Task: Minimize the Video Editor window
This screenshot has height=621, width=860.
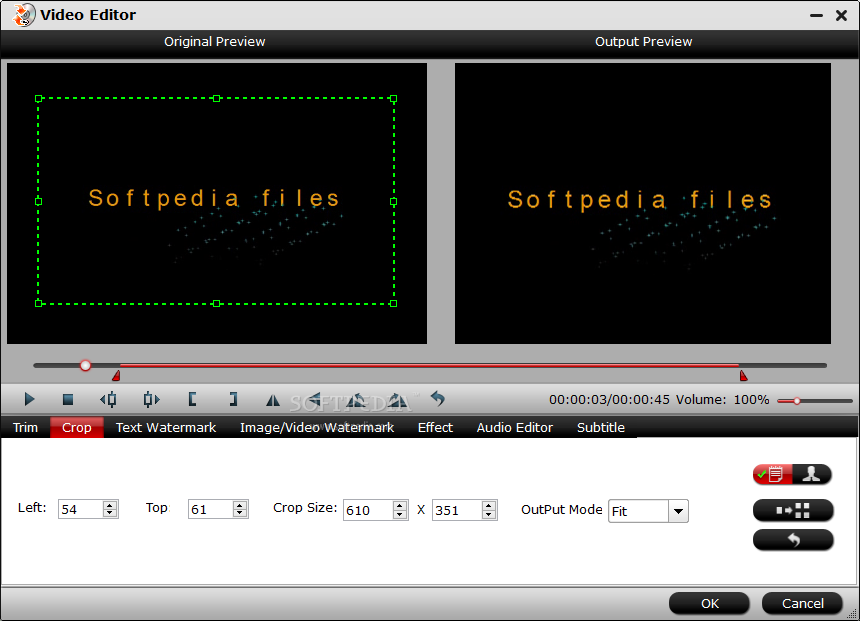Action: click(816, 15)
